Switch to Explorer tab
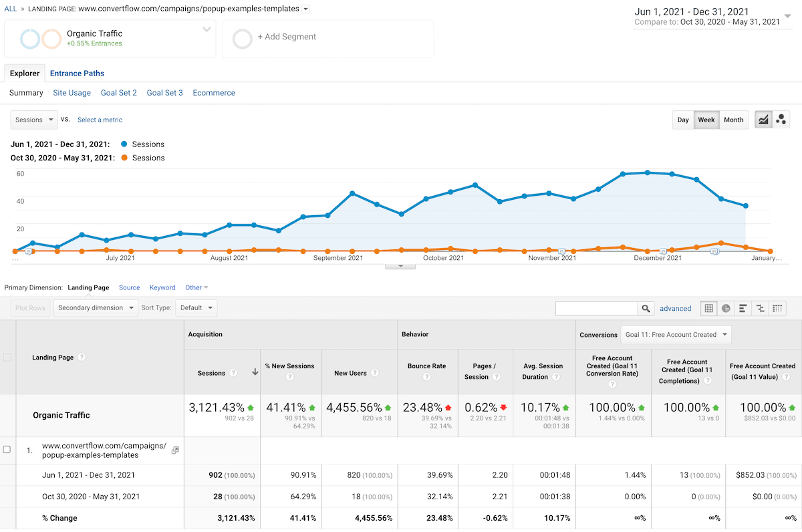The image size is (802, 532). pyautogui.click(x=25, y=73)
